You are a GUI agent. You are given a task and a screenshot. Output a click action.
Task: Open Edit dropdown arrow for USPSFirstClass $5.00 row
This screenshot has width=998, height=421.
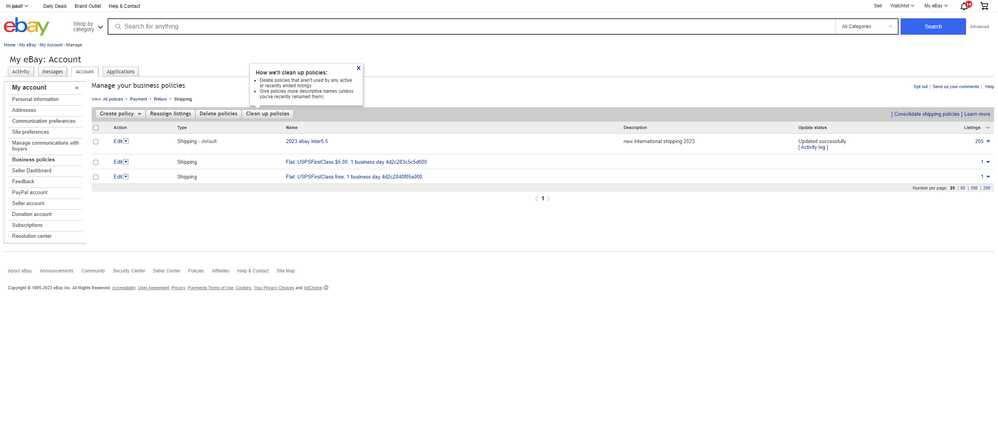(x=126, y=162)
